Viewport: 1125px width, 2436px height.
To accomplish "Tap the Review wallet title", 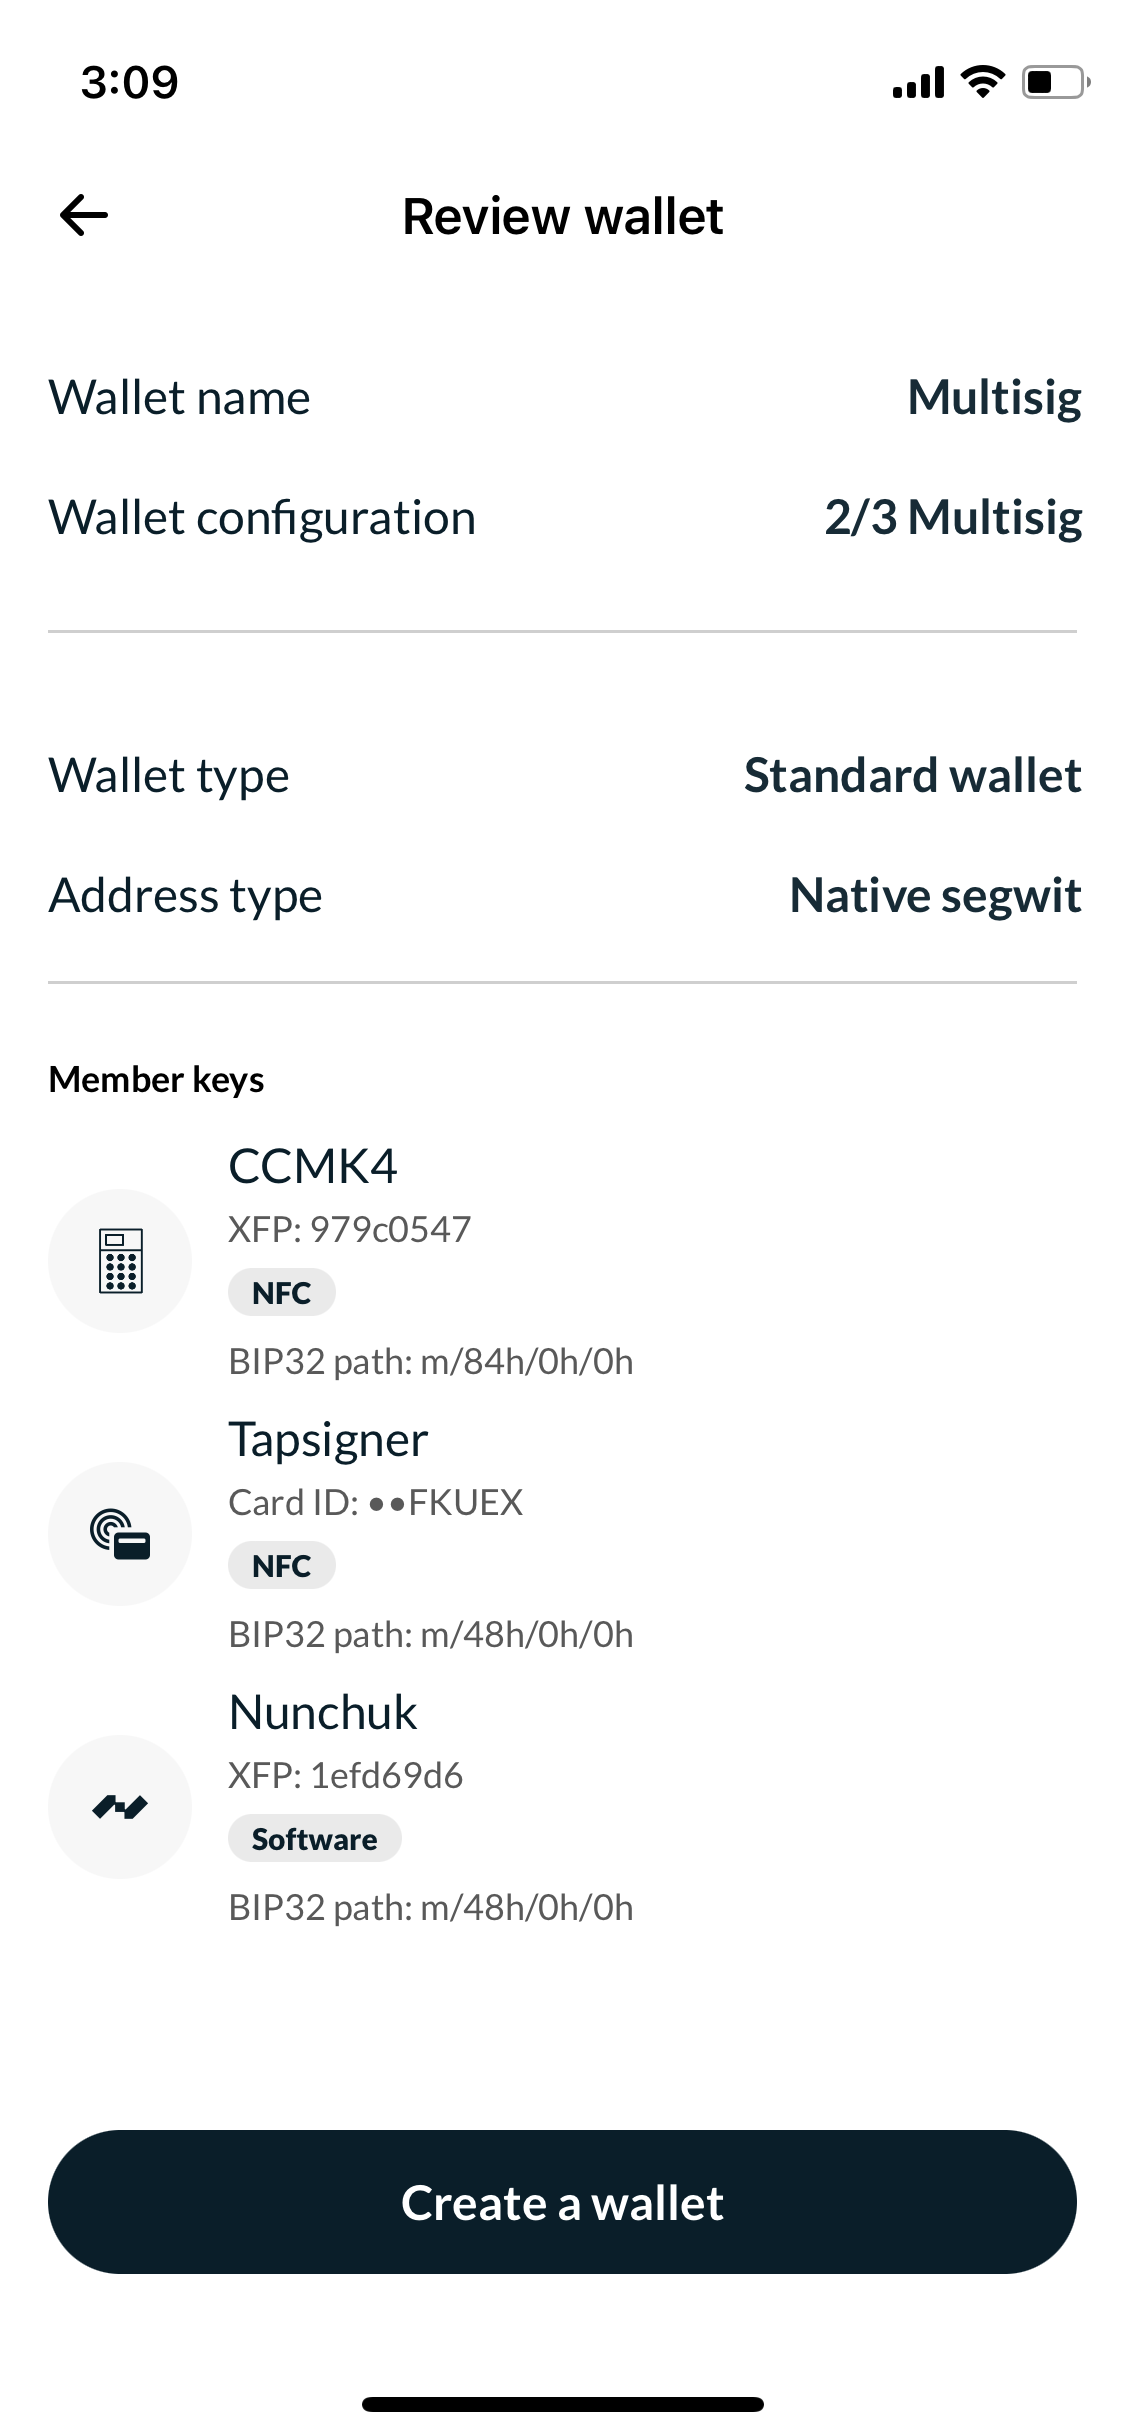I will coord(562,216).
